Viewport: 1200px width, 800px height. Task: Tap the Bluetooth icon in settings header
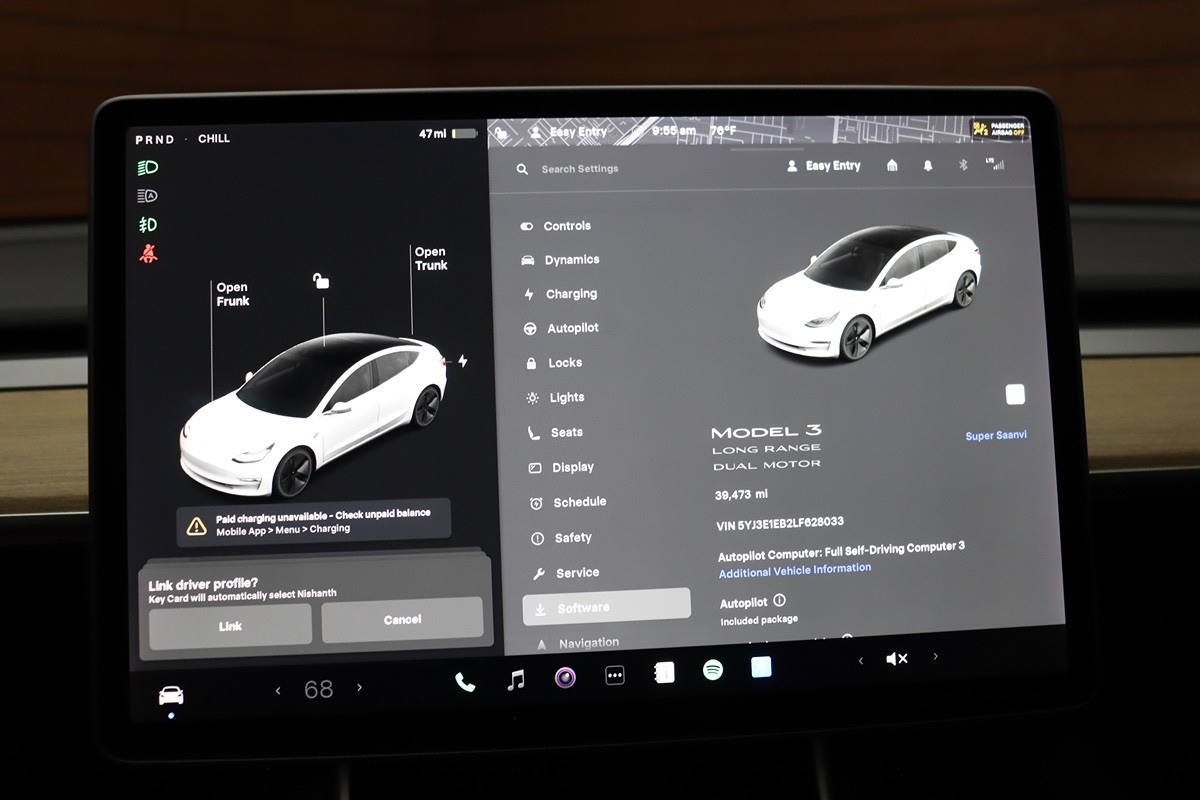963,165
